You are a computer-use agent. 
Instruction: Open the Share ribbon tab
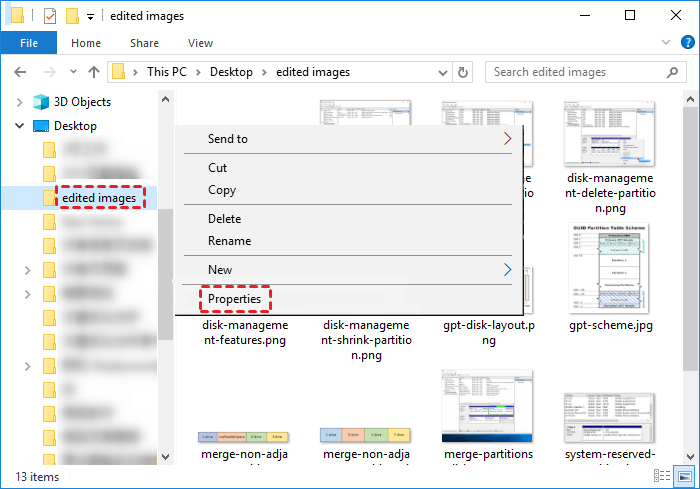(144, 43)
